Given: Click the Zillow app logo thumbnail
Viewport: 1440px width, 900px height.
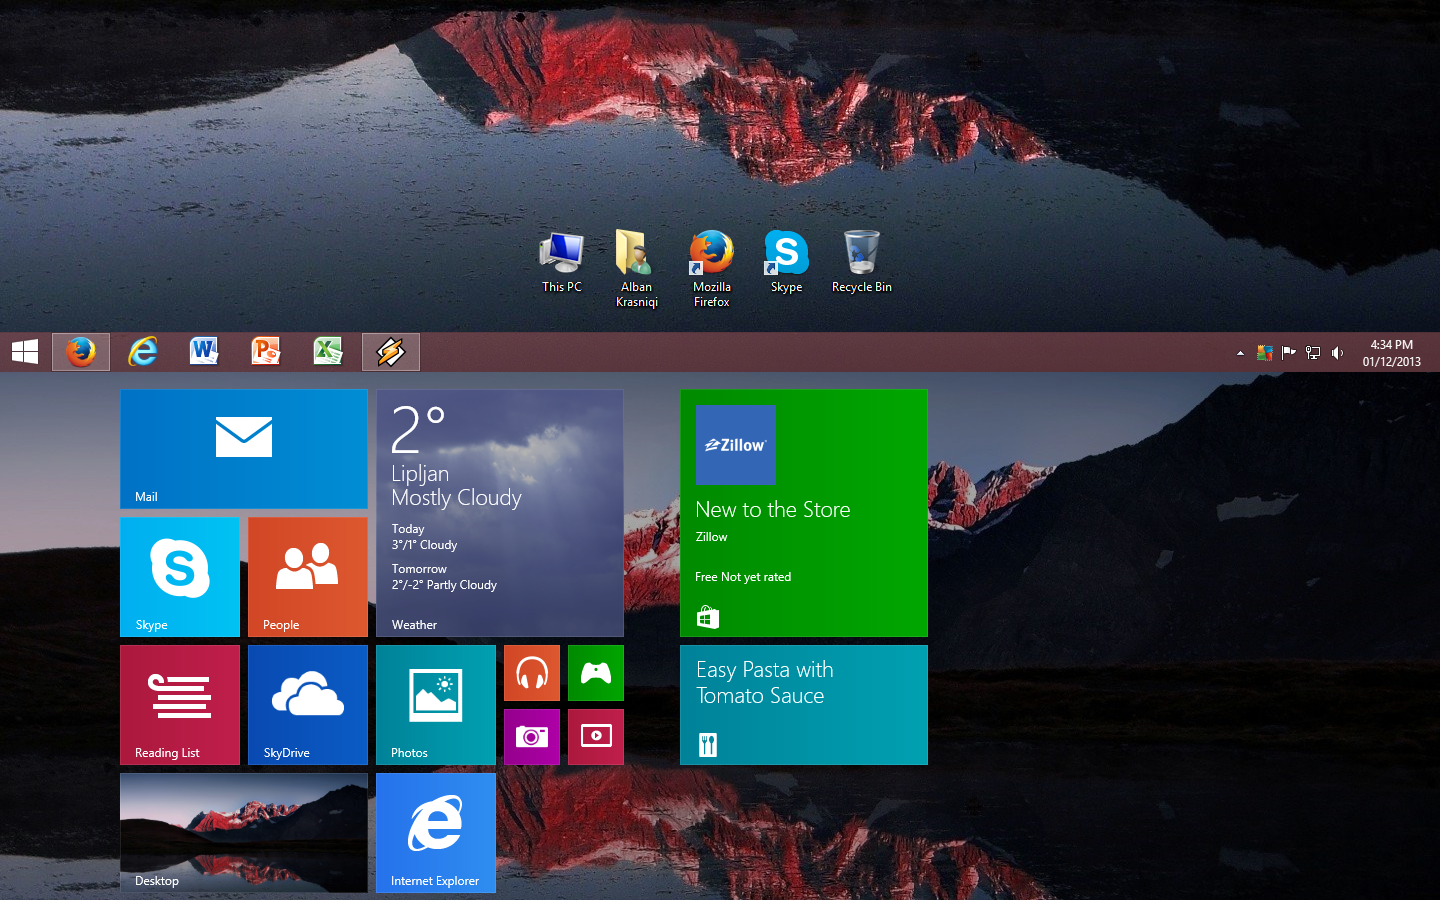Looking at the screenshot, I should pyautogui.click(x=735, y=445).
